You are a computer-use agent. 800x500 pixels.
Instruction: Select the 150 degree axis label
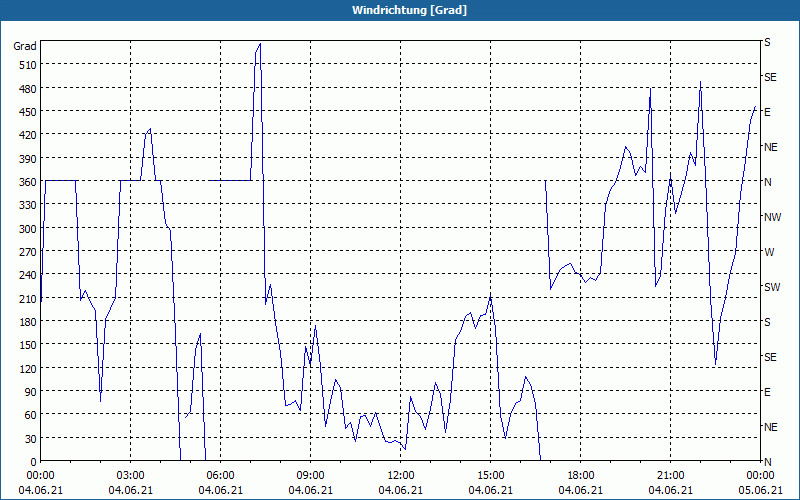[28, 345]
